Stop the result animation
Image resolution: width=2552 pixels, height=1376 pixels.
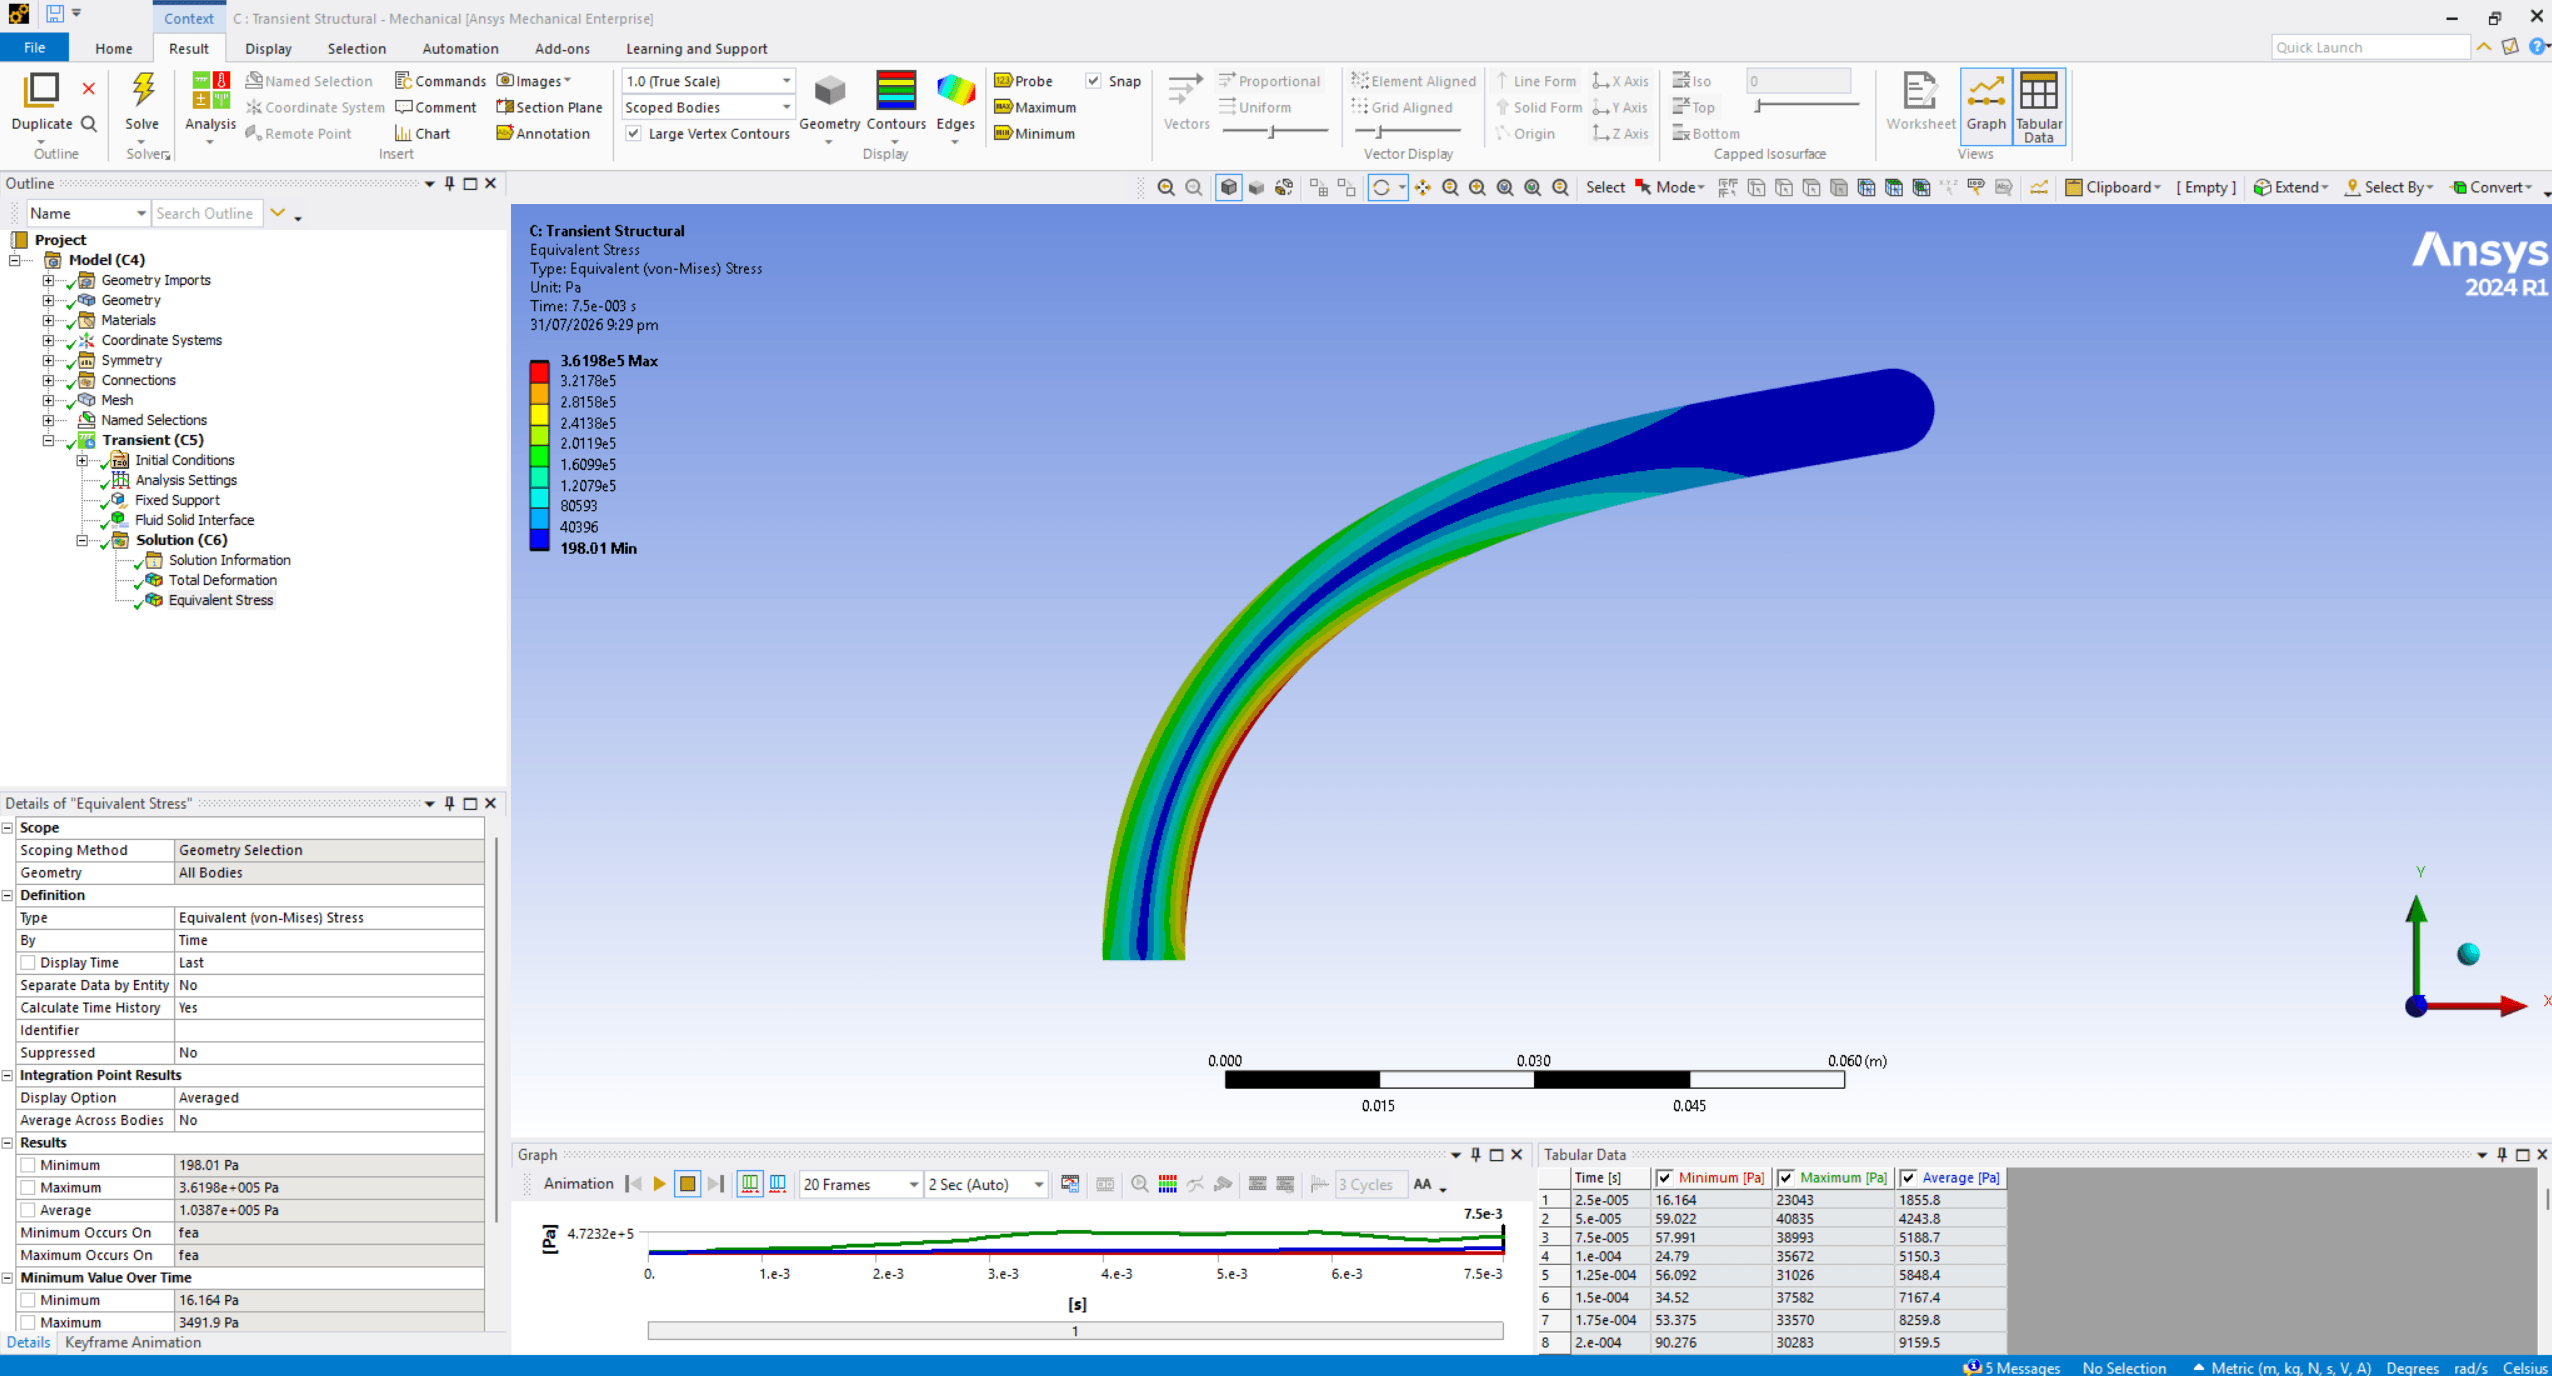tap(687, 1184)
